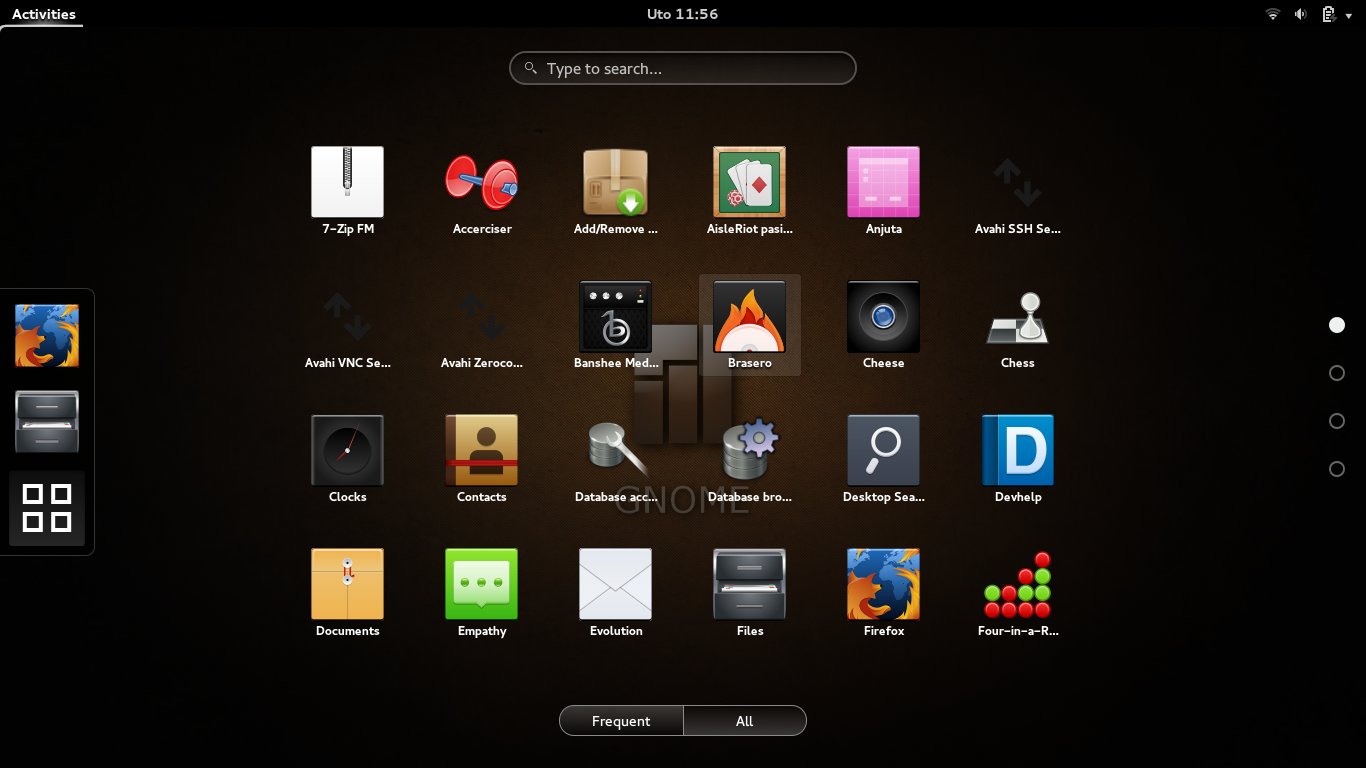The image size is (1366, 768).
Task: Click the Activities button in top bar
Action: [43, 14]
